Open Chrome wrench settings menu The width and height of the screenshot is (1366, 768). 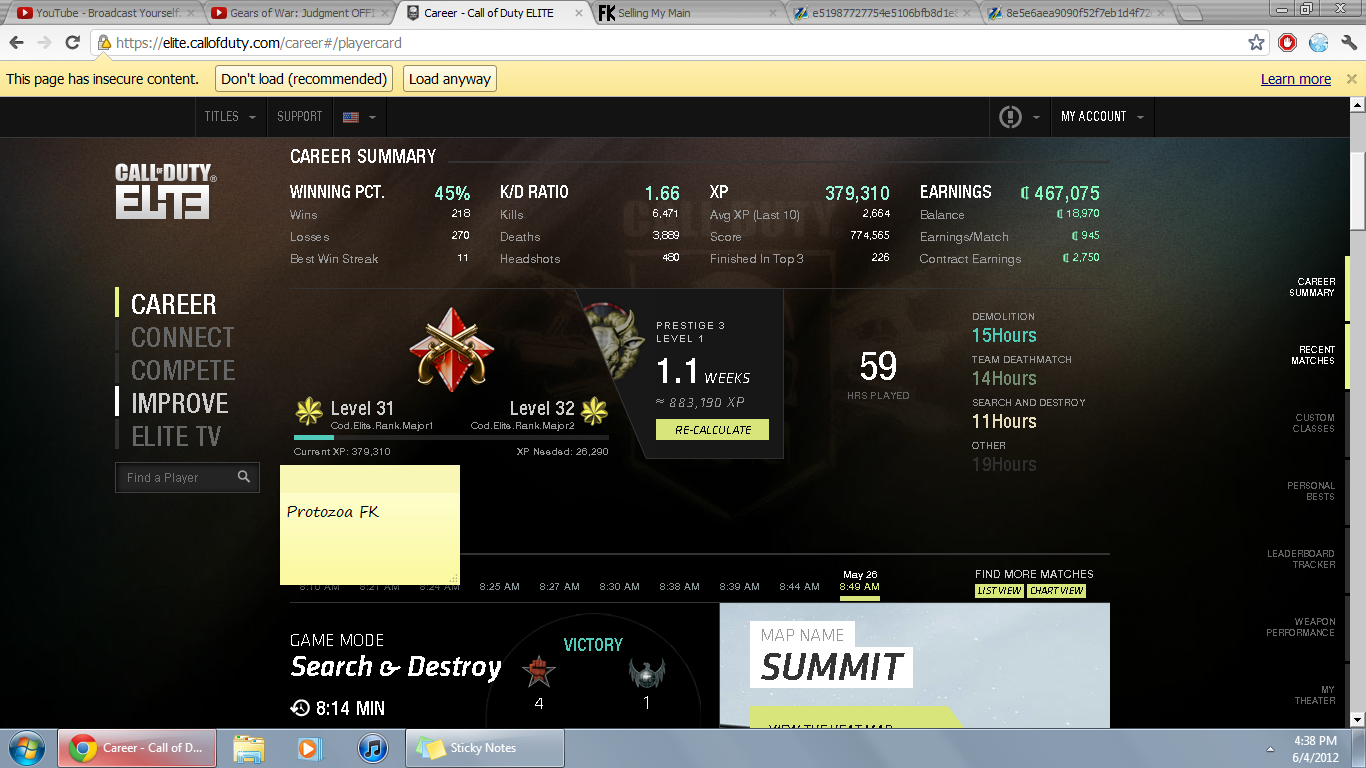pos(1349,43)
